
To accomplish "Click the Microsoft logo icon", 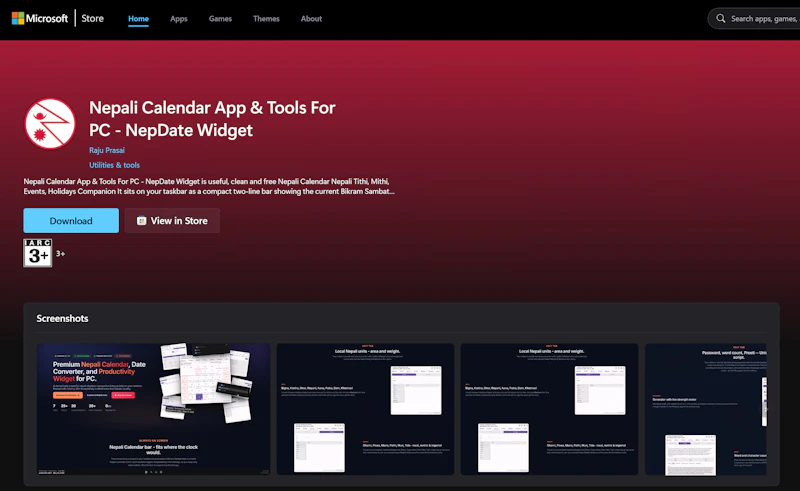I will tap(18, 18).
